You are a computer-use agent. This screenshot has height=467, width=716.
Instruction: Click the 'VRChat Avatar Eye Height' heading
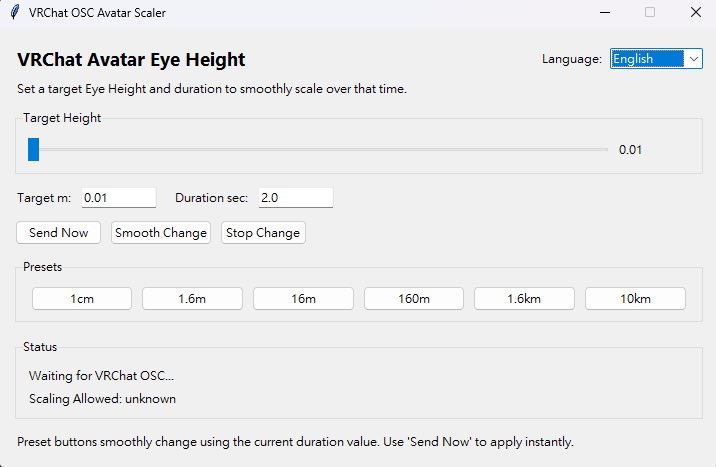(x=131, y=60)
